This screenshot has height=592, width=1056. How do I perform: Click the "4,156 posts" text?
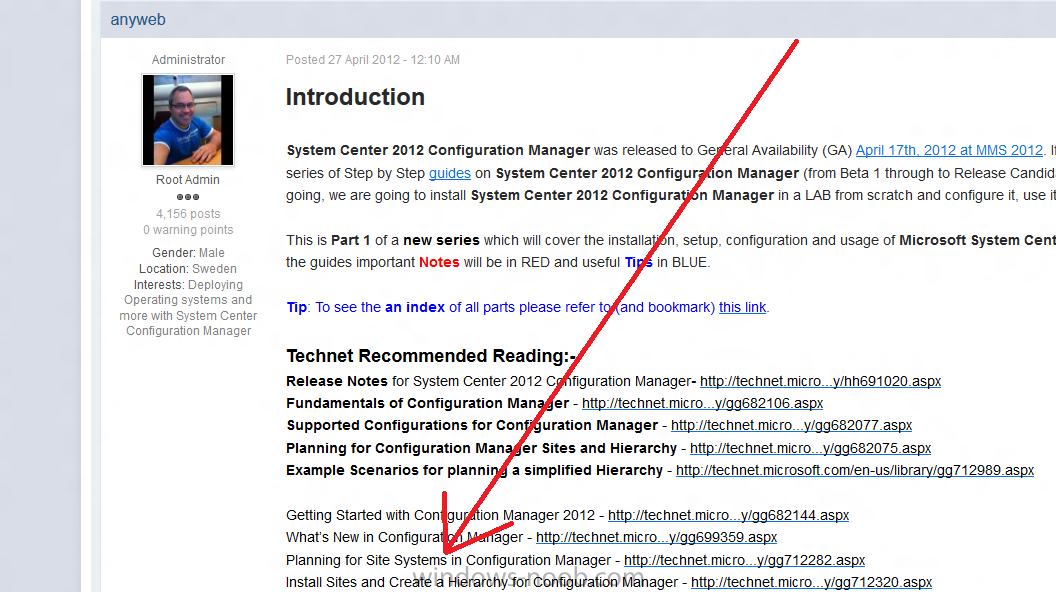[x=188, y=213]
